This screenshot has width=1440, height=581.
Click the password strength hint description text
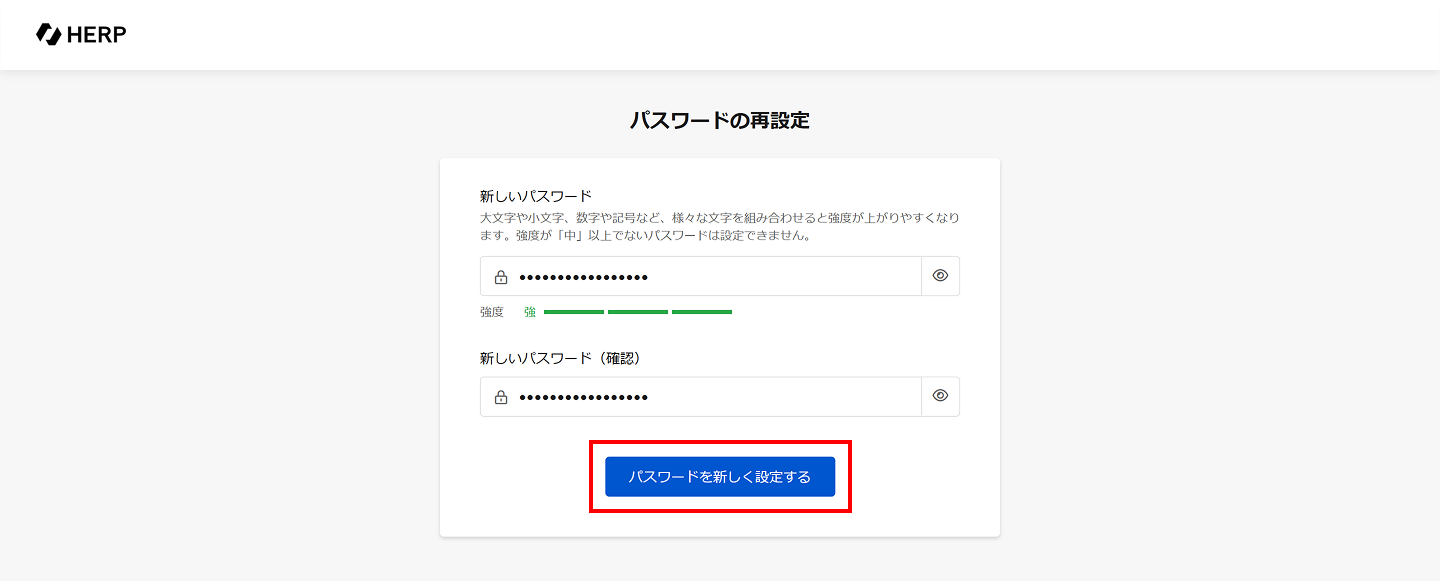[x=720, y=227]
